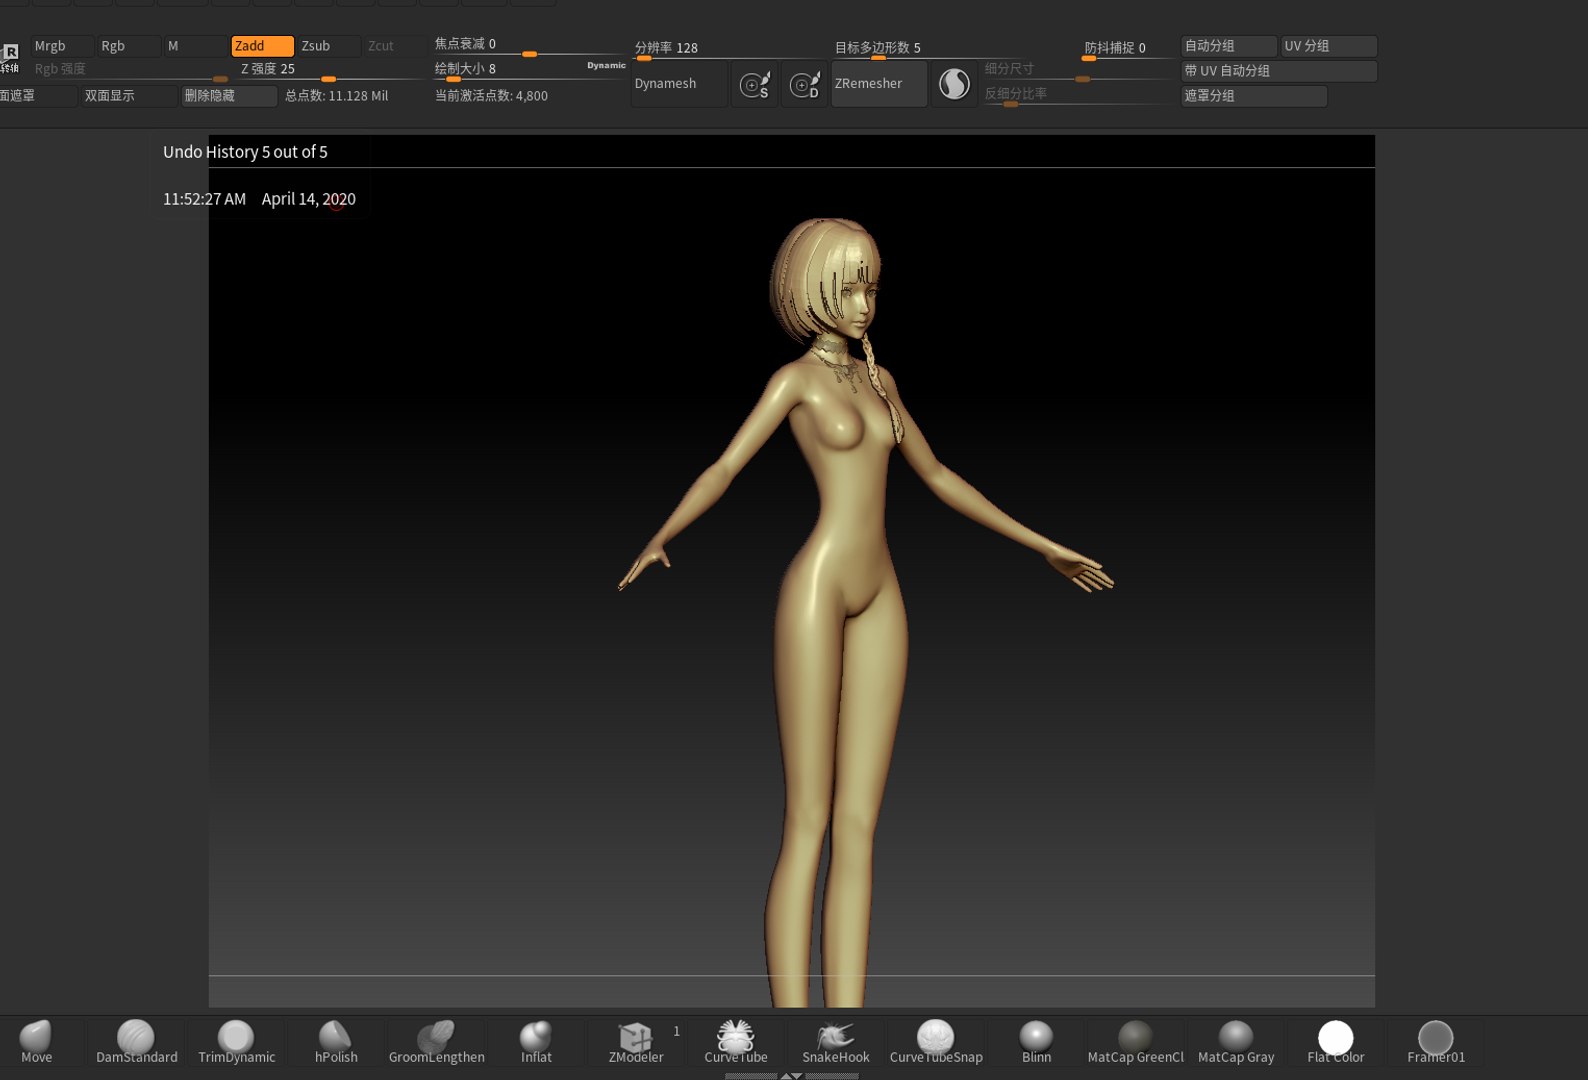Viewport: 1588px width, 1080px height.
Task: Pick the TrimDynamic brush
Action: pyautogui.click(x=236, y=1040)
